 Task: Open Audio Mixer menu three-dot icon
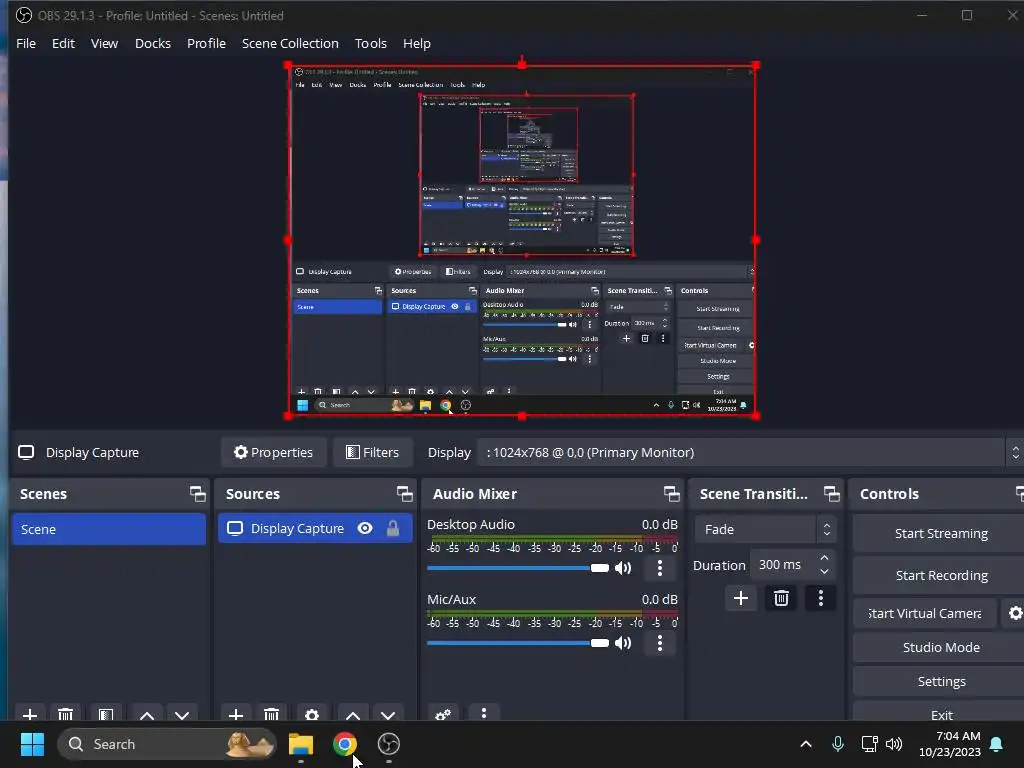[x=484, y=713]
